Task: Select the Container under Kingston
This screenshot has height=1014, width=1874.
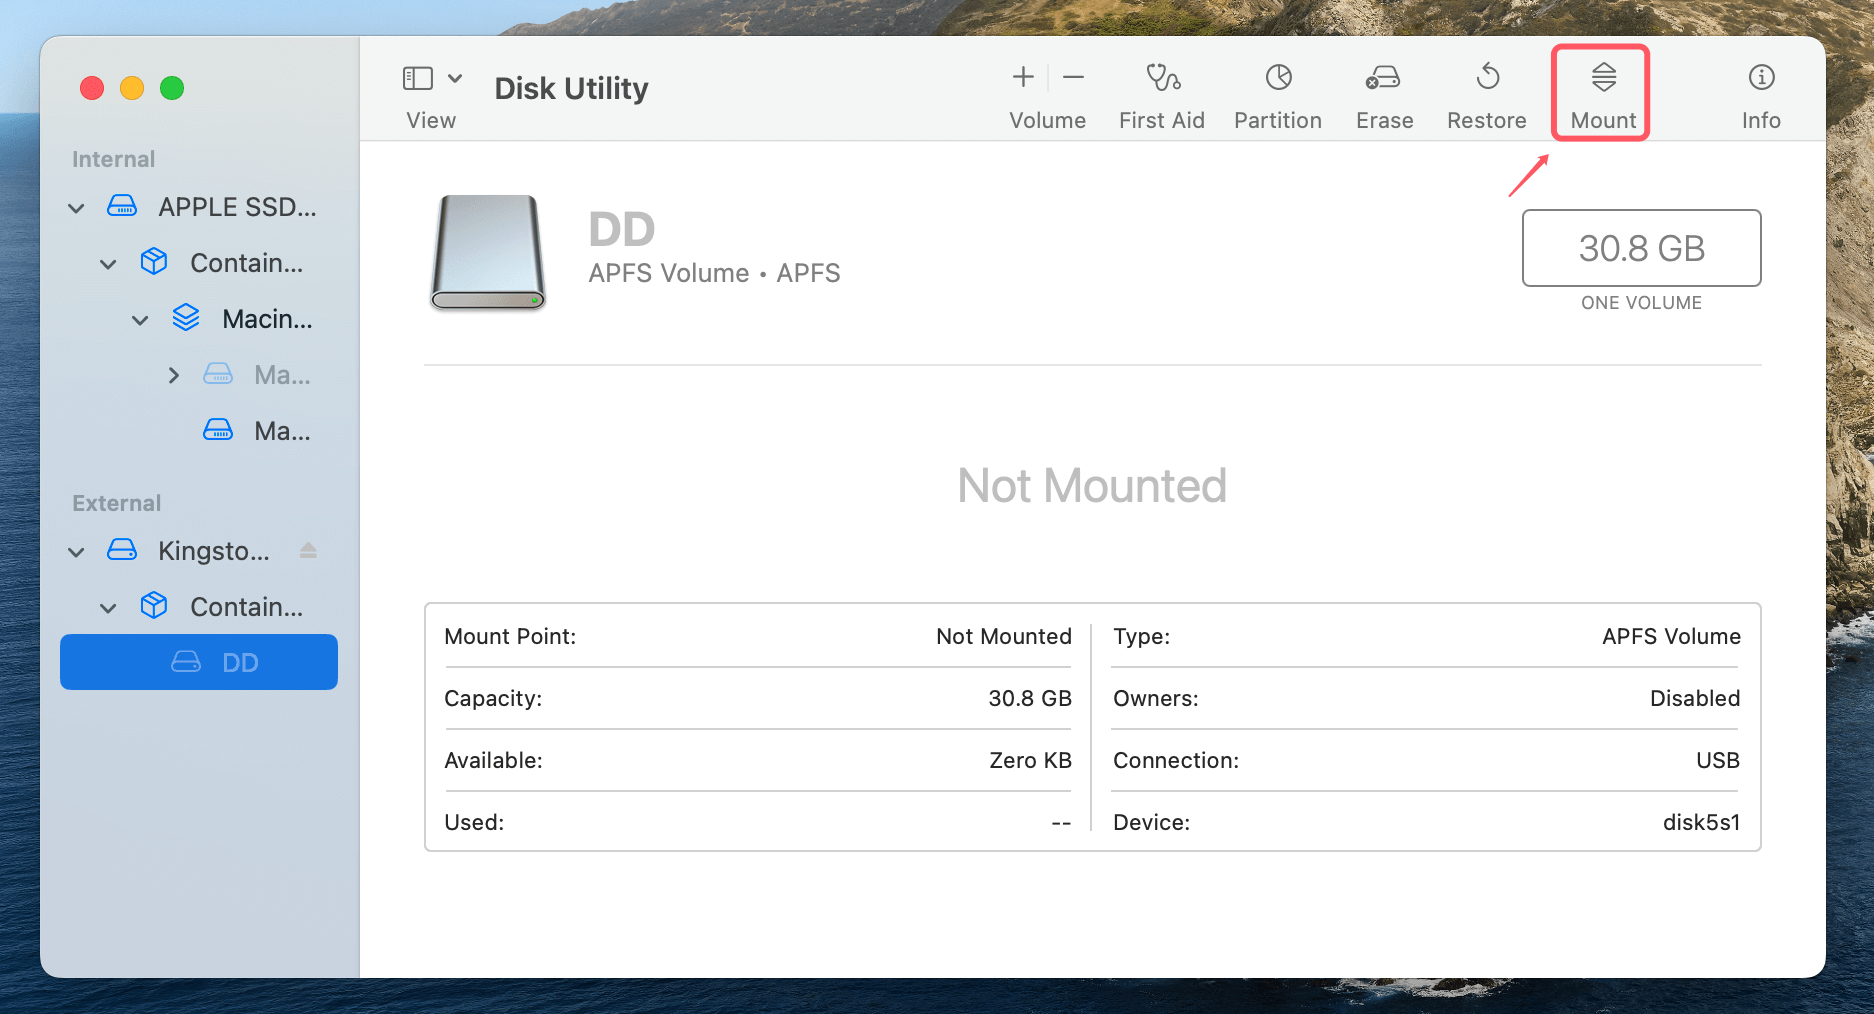Action: click(x=245, y=606)
